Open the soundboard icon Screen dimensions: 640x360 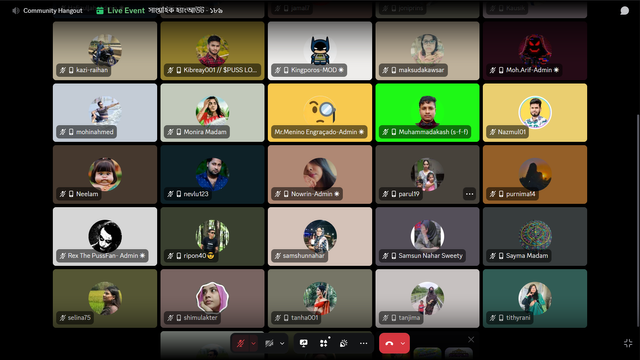point(344,343)
